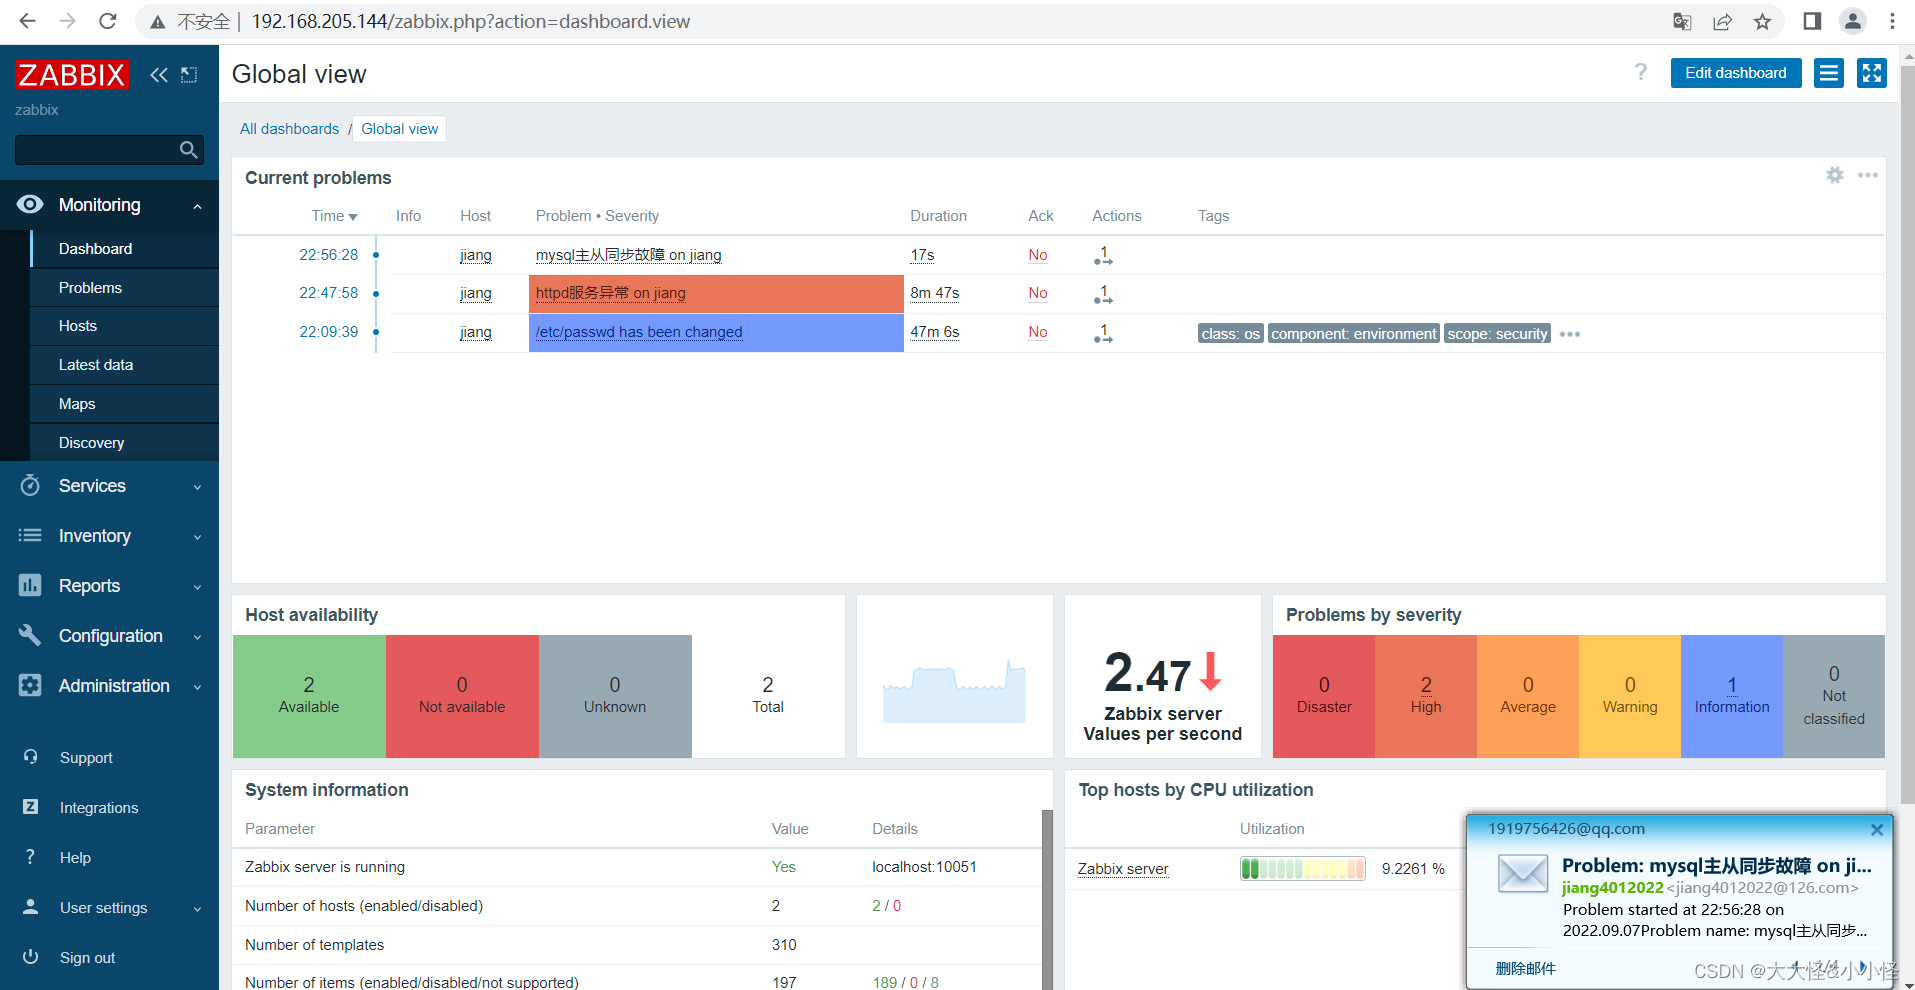Image resolution: width=1915 pixels, height=990 pixels.
Task: Click the blue Information severity tile
Action: [x=1732, y=696]
